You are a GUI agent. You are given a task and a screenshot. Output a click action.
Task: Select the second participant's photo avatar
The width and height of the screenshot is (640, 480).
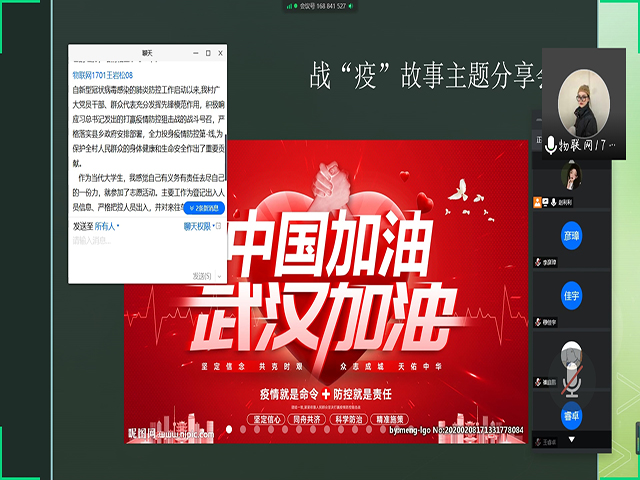pos(571,176)
